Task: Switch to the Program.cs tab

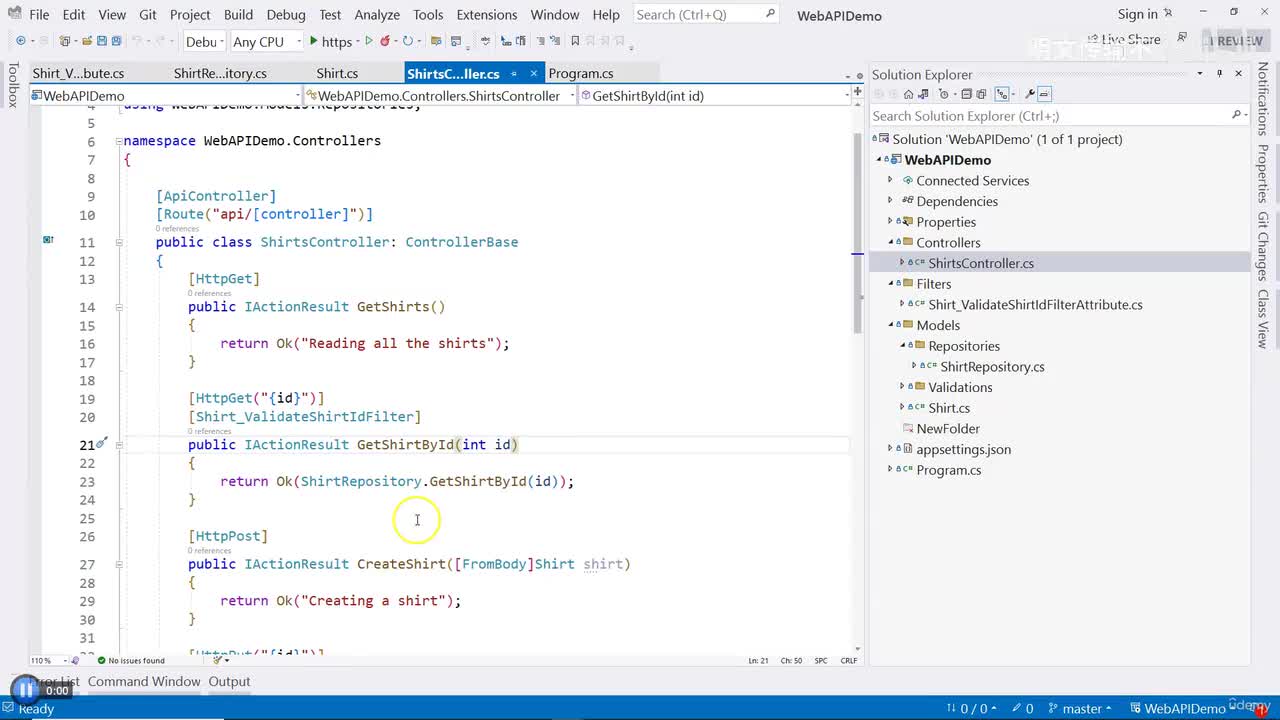Action: coord(581,74)
